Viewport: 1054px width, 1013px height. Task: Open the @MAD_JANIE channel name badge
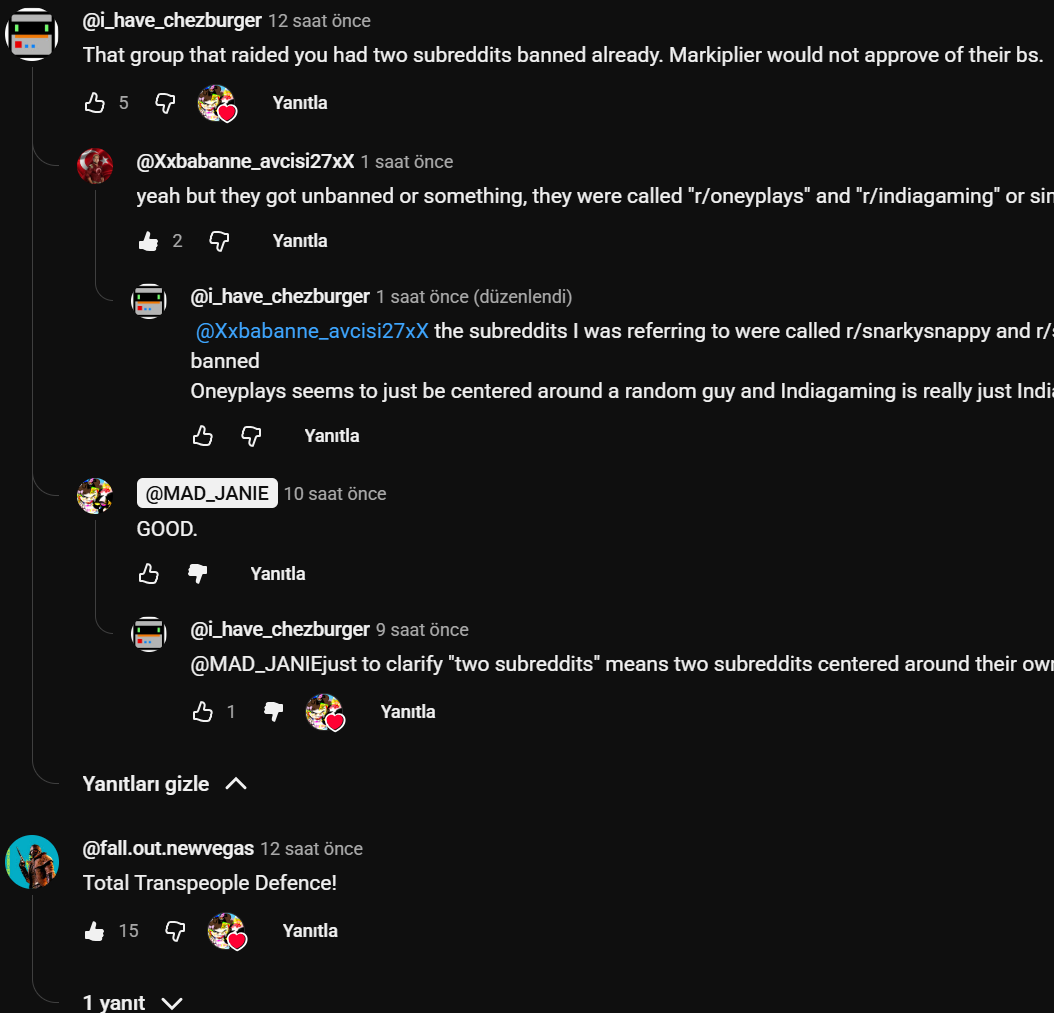(207, 493)
